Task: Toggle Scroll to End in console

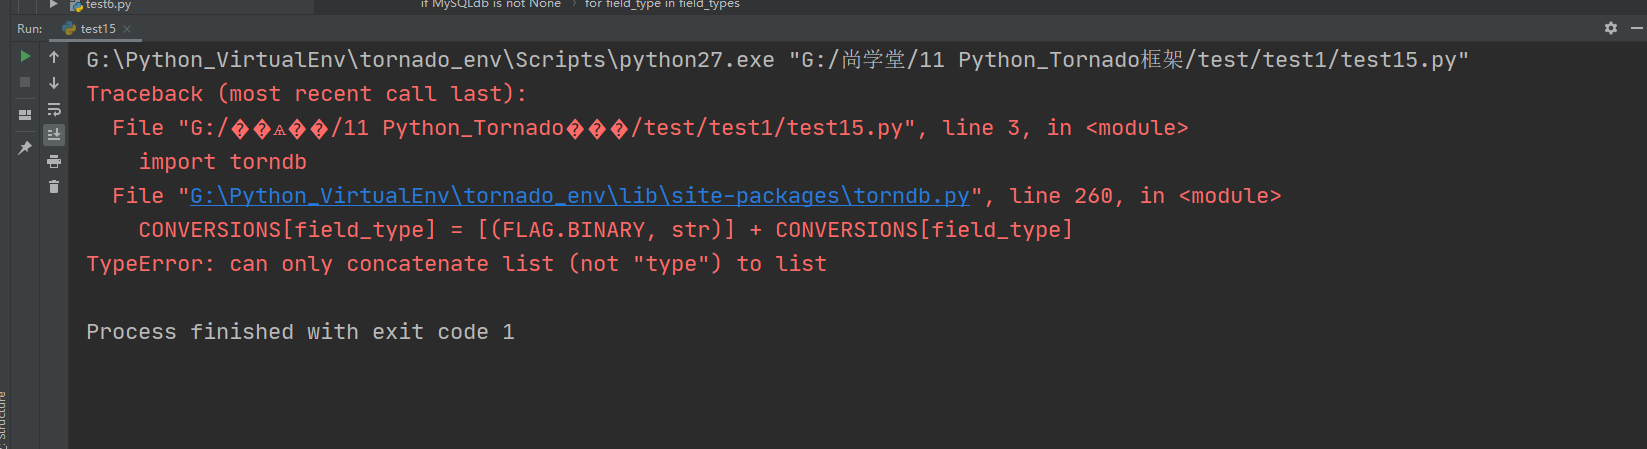Action: click(x=54, y=135)
